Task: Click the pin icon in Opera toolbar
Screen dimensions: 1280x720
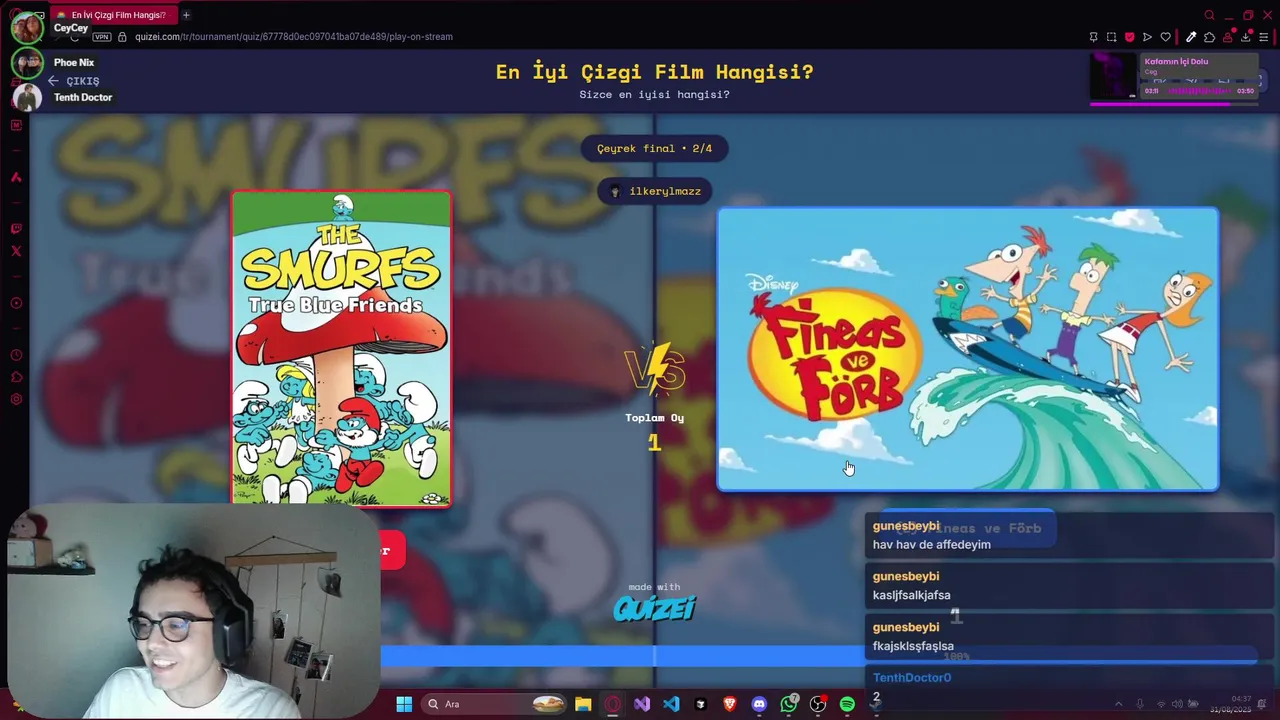Action: click(x=1093, y=37)
